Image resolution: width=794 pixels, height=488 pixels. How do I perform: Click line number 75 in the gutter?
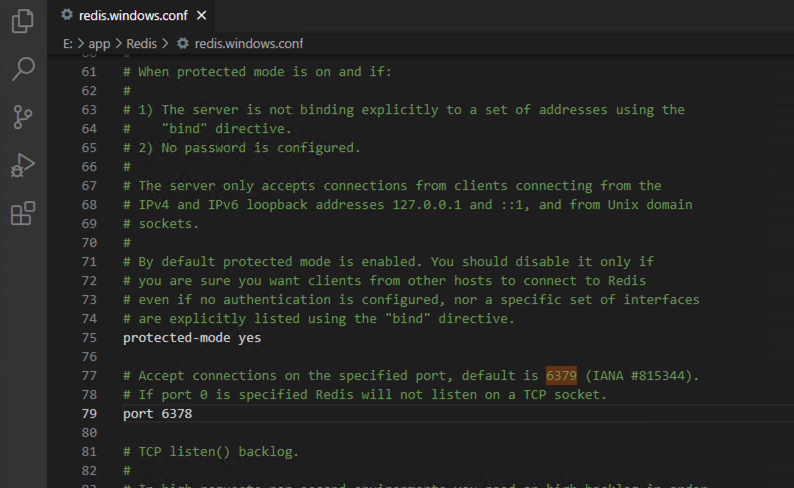(89, 338)
